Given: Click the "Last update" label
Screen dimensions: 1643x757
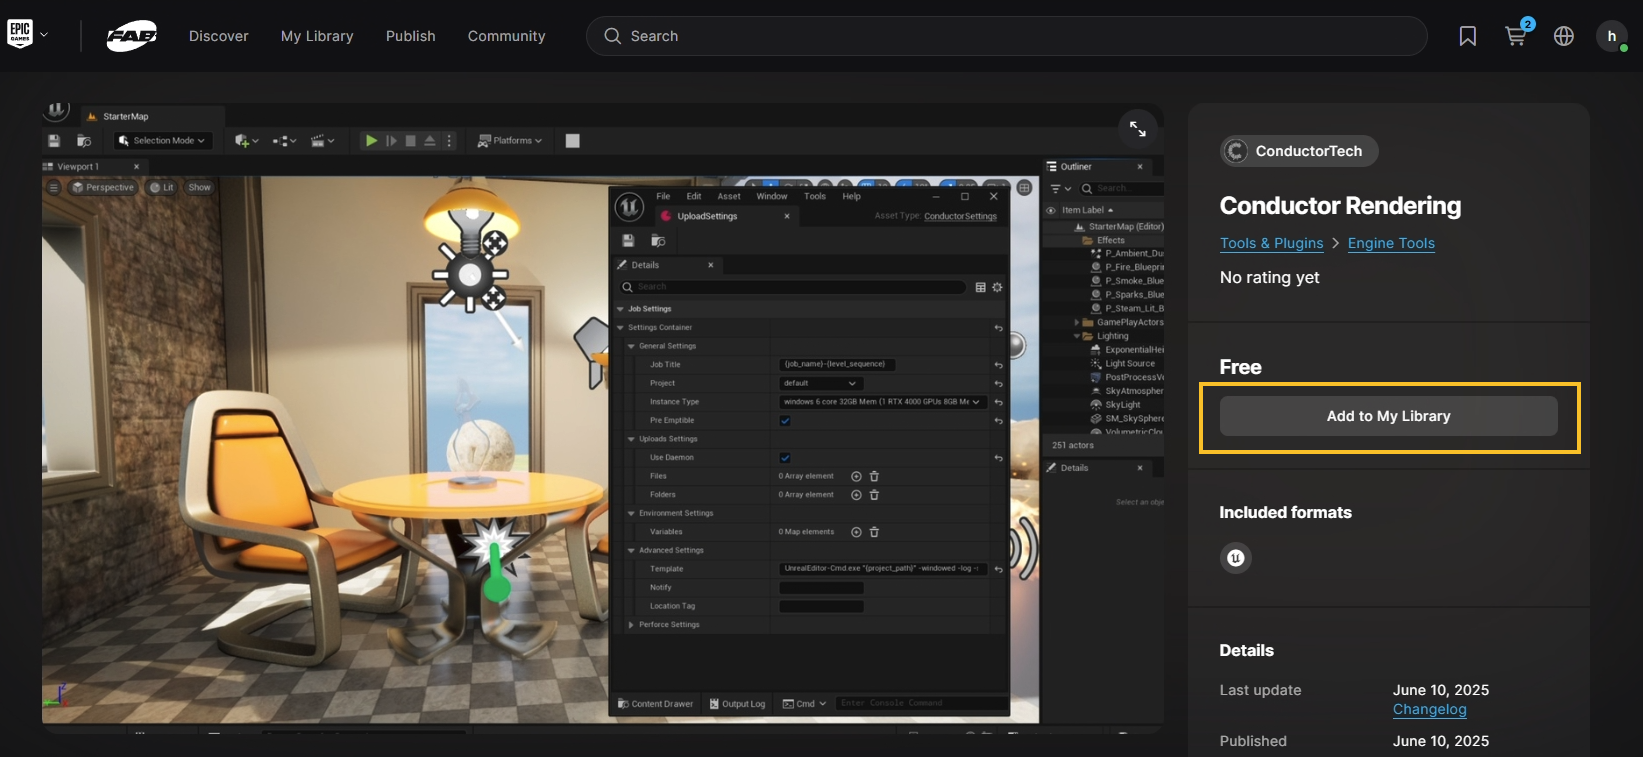Looking at the screenshot, I should [x=1261, y=690].
